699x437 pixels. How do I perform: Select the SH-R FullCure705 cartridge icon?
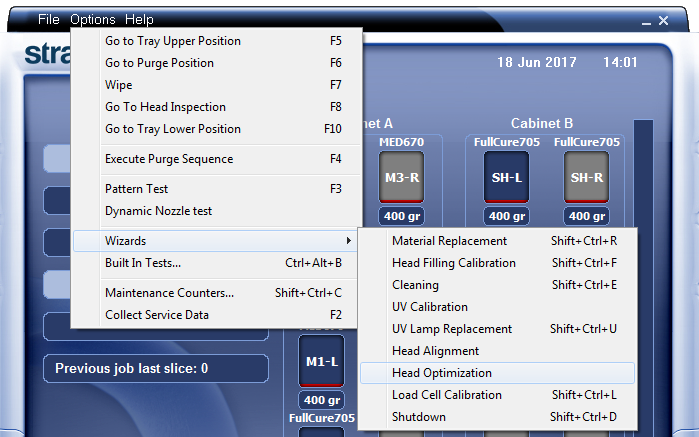585,177
